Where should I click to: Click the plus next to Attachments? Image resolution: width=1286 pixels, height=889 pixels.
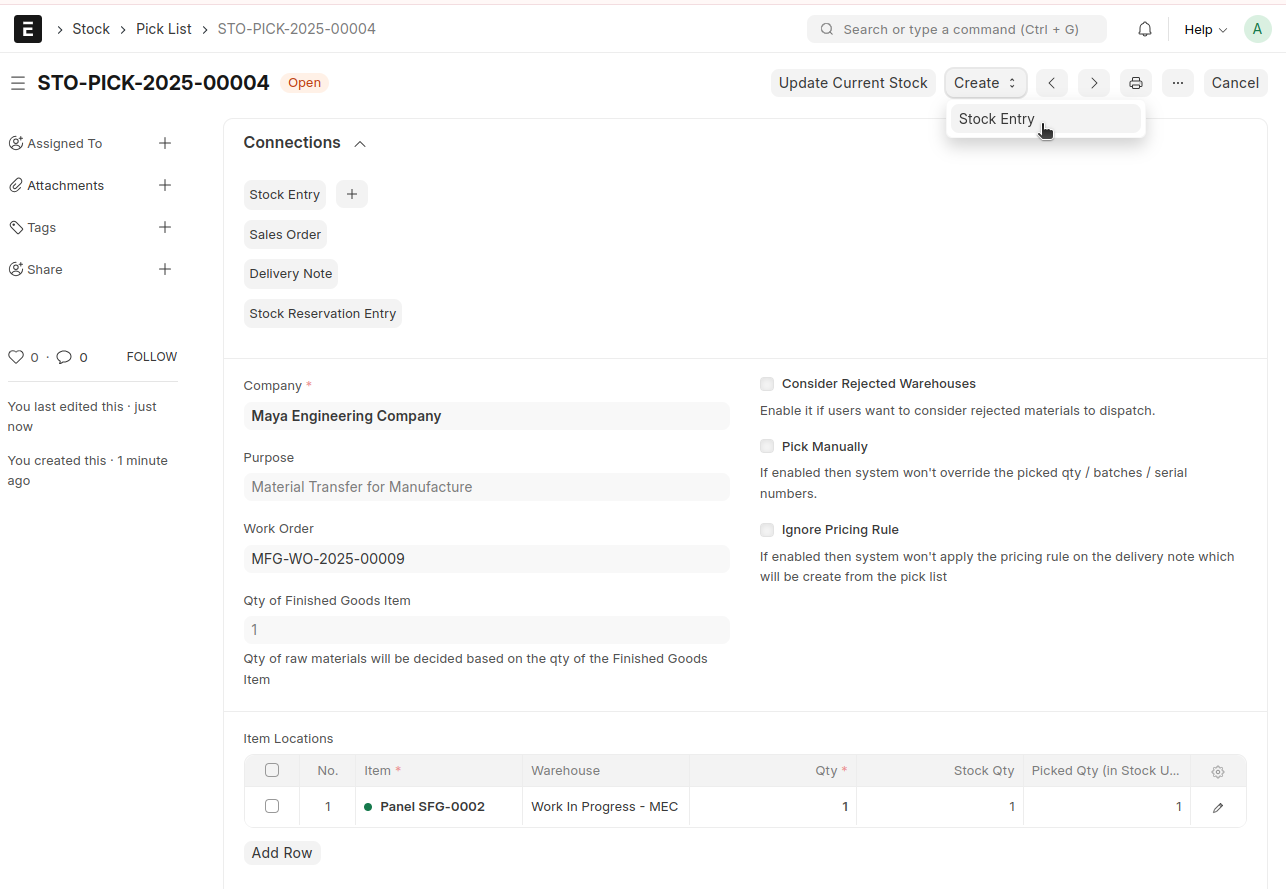pyautogui.click(x=165, y=185)
